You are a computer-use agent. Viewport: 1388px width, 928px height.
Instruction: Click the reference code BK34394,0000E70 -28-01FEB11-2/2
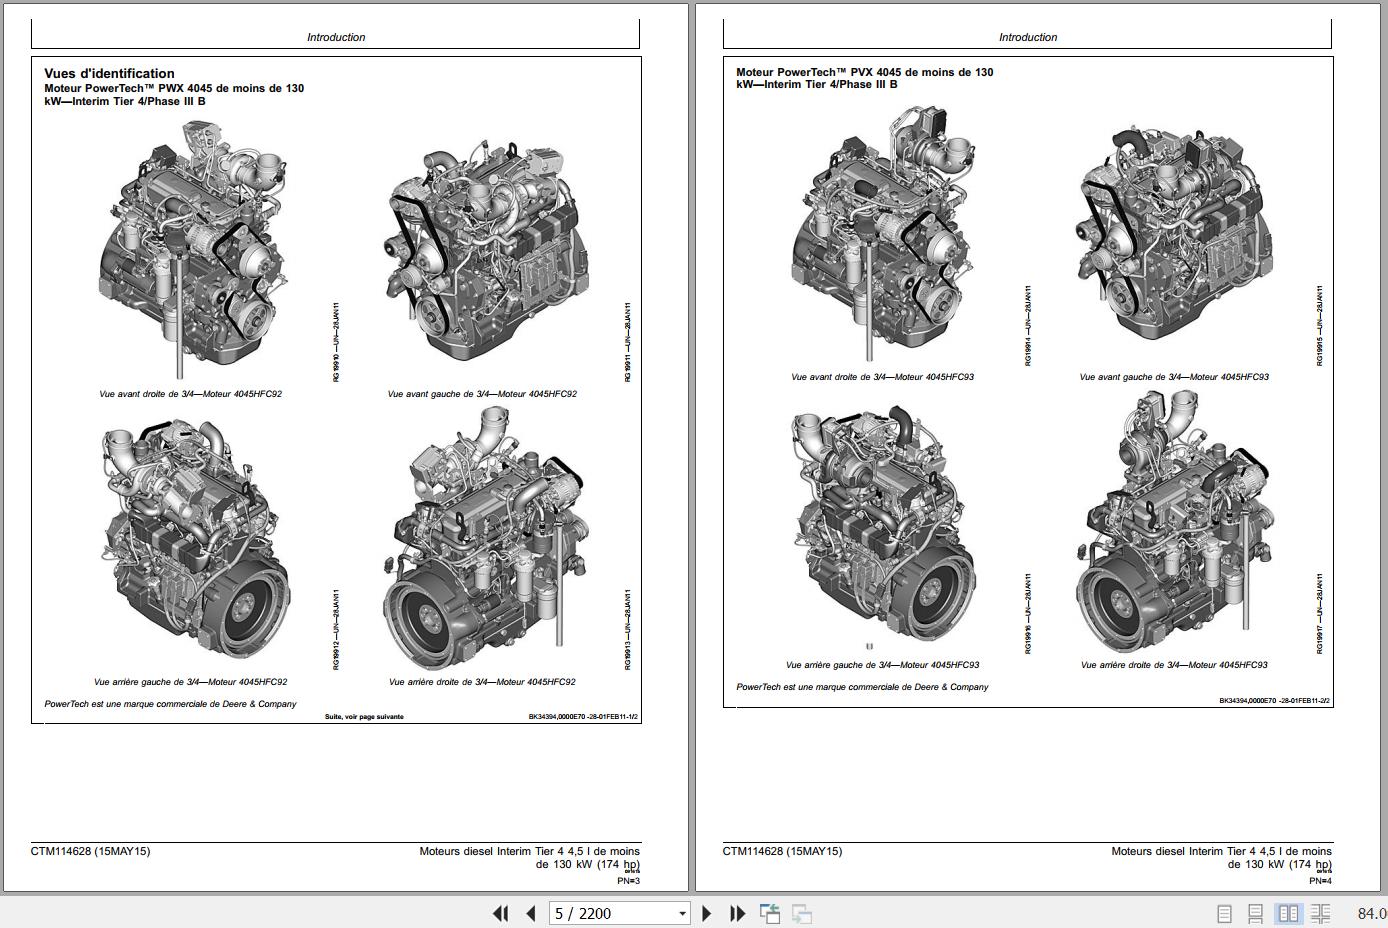1275,701
